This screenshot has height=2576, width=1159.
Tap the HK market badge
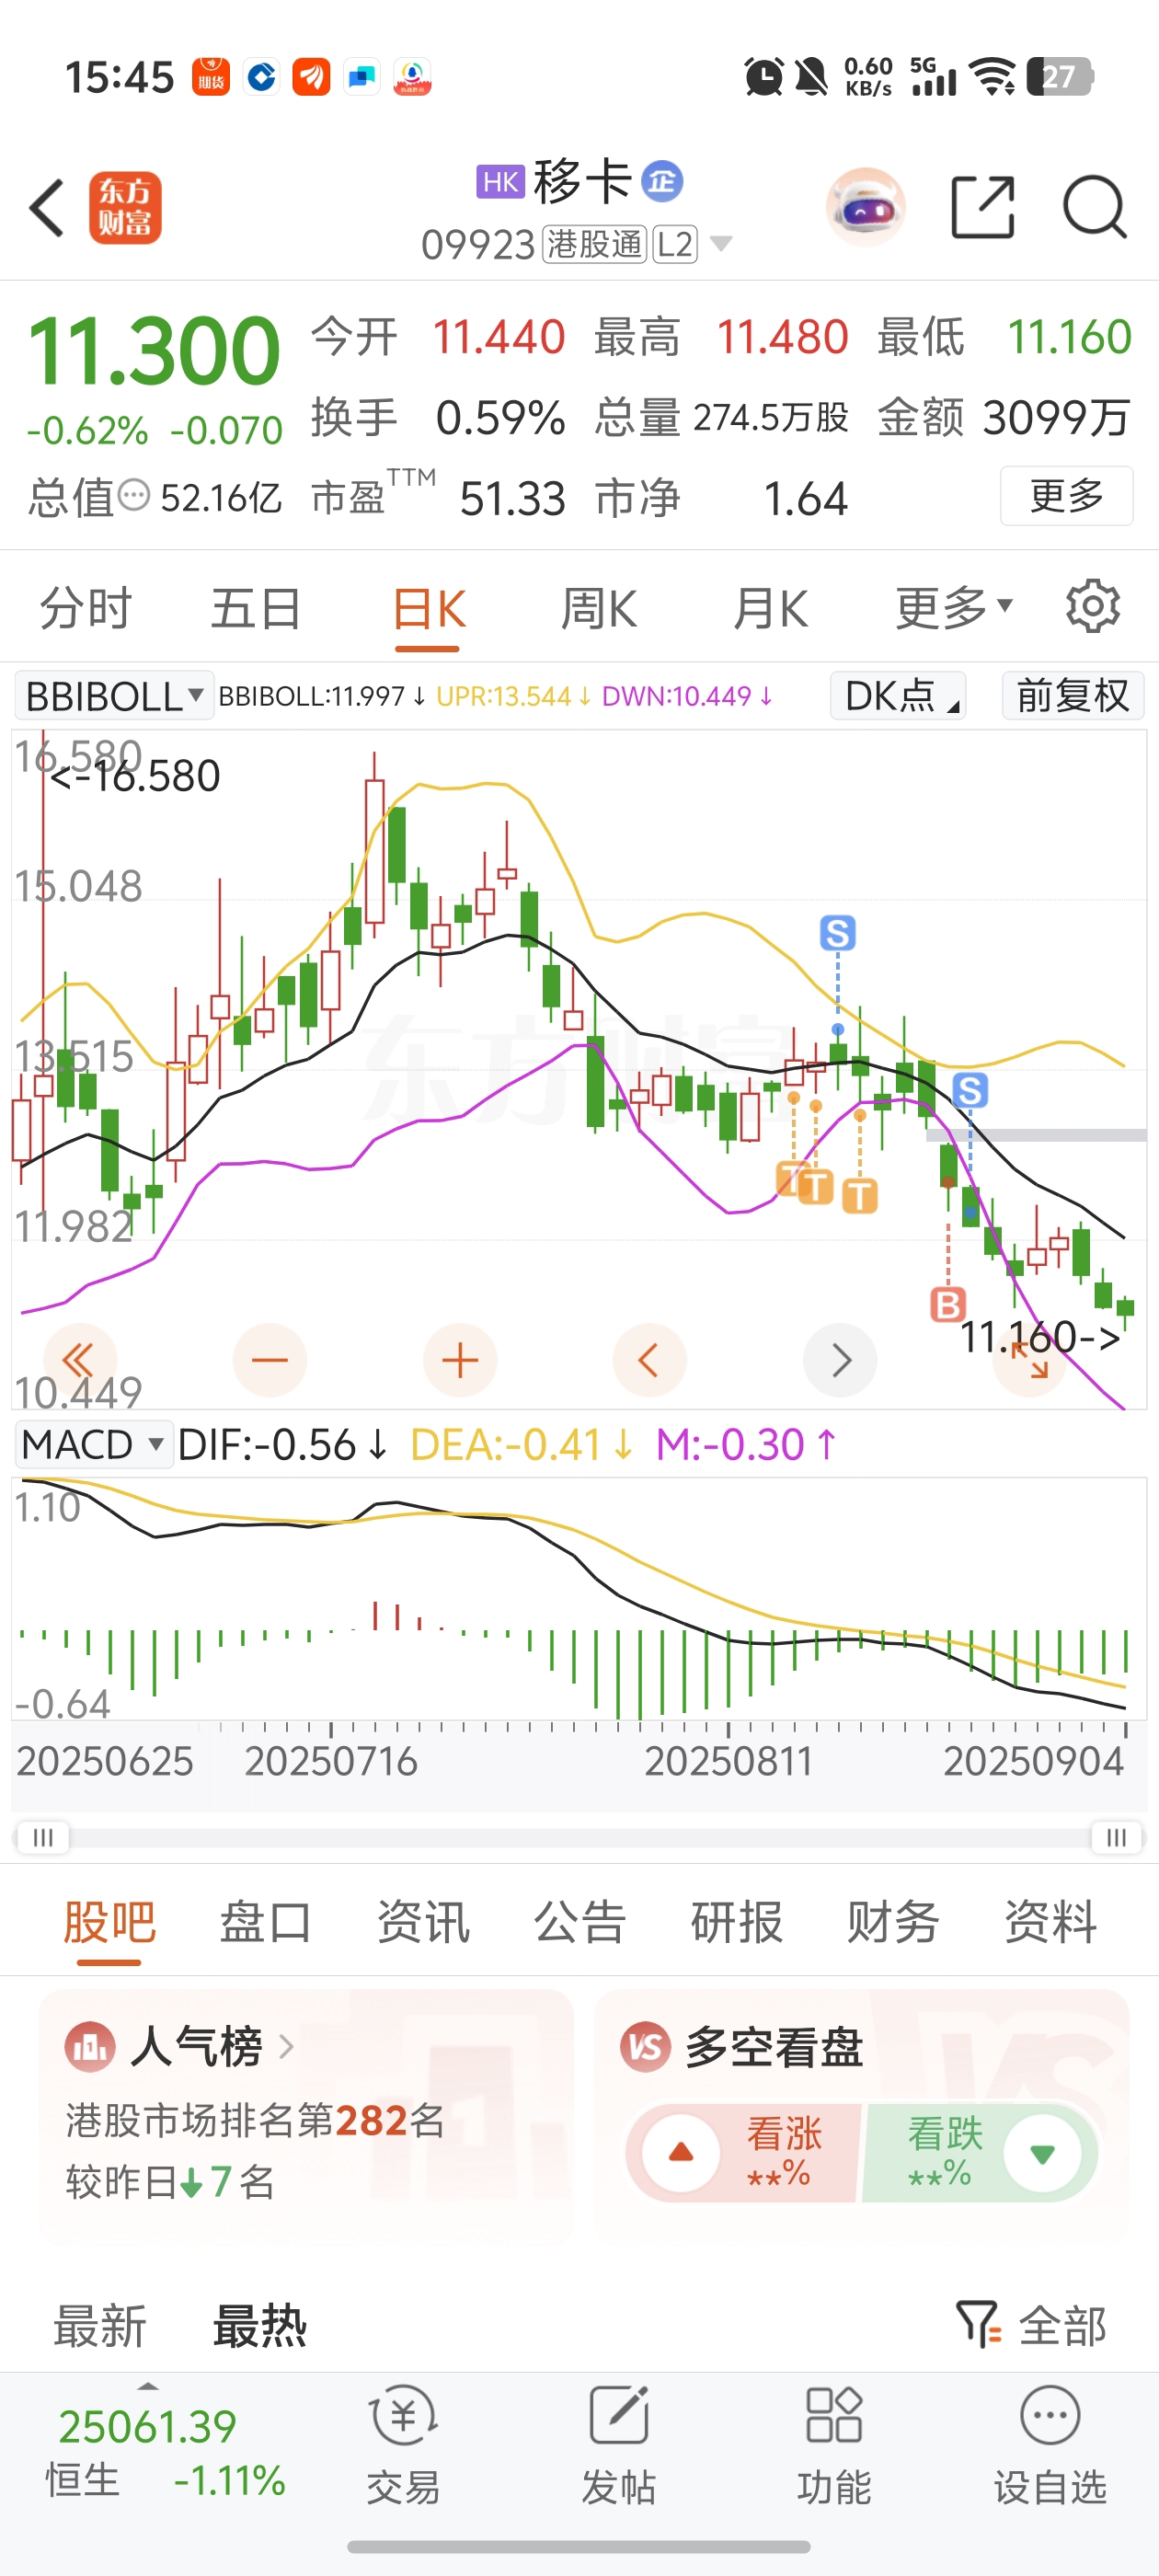[x=500, y=182]
